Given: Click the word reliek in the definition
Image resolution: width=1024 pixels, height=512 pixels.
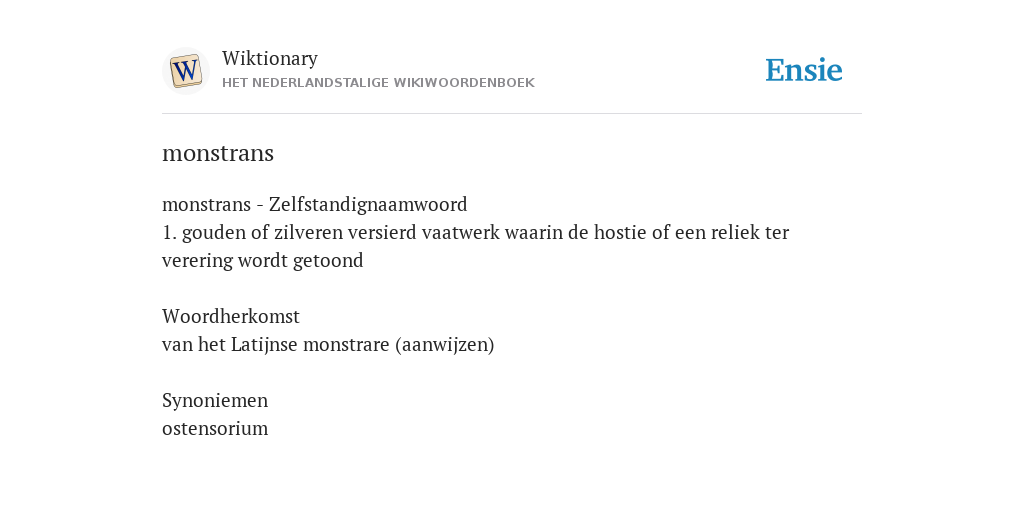Looking at the screenshot, I should pos(735,232).
